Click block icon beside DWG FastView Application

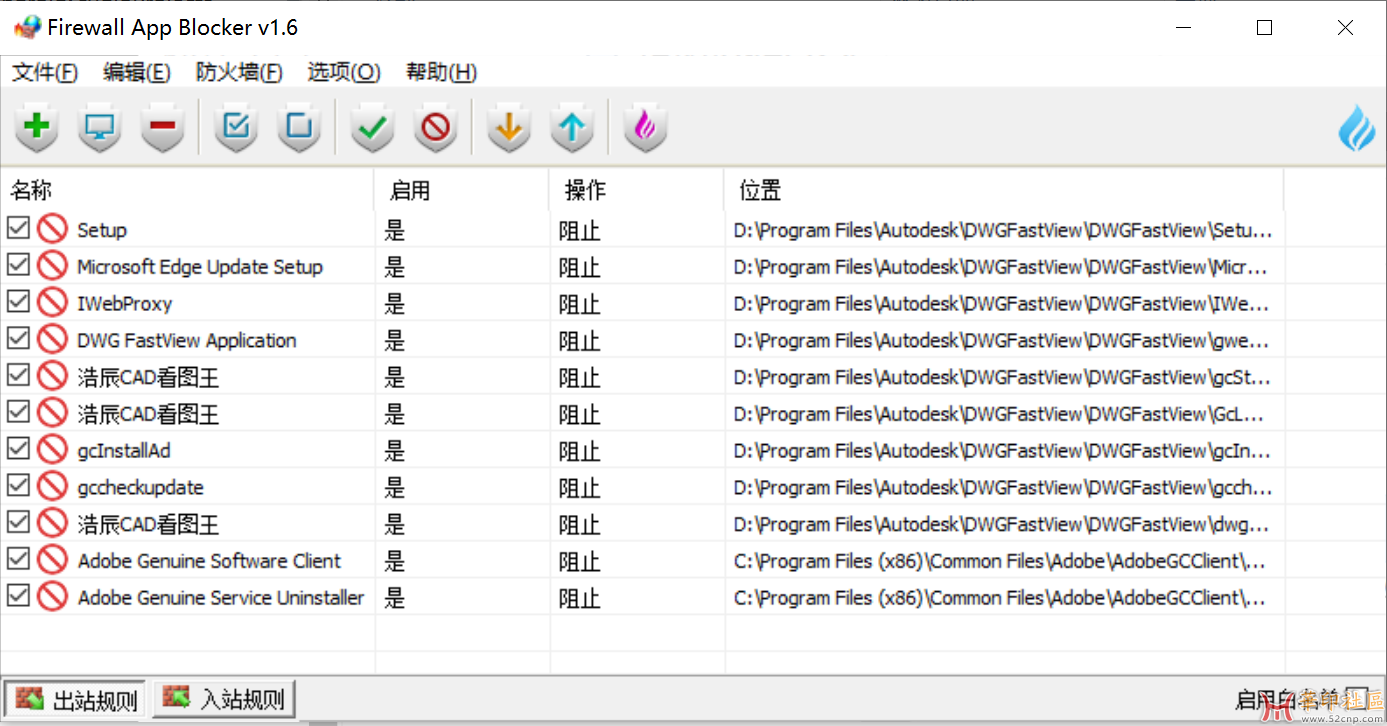coord(52,340)
